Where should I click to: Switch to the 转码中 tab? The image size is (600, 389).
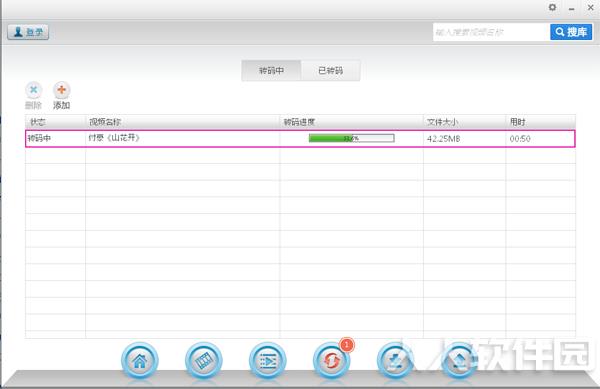point(271,70)
